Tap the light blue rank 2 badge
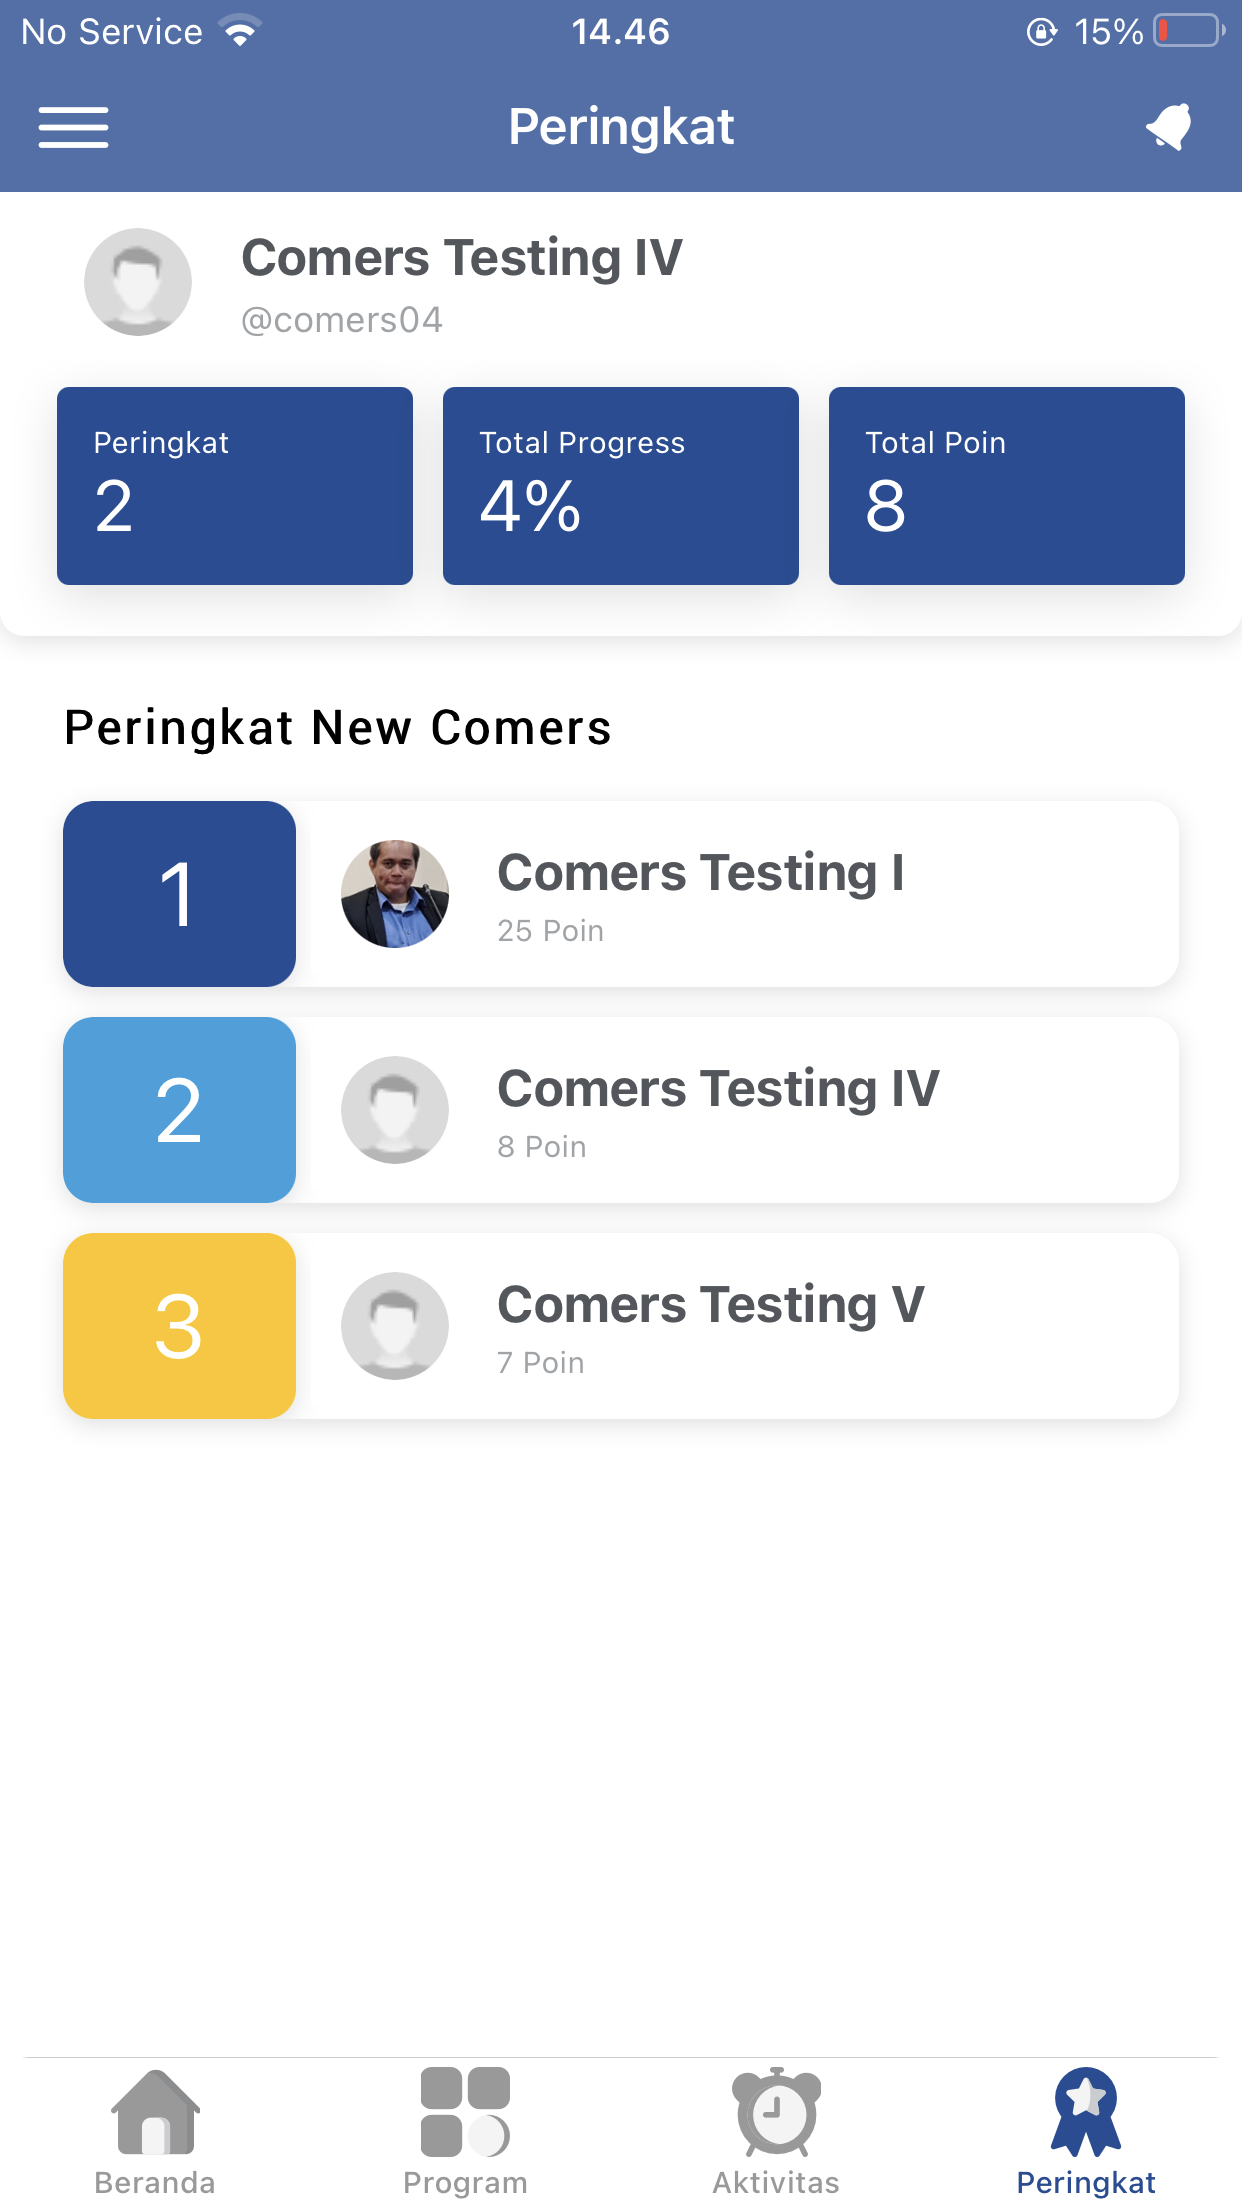The width and height of the screenshot is (1242, 2208). tap(179, 1110)
